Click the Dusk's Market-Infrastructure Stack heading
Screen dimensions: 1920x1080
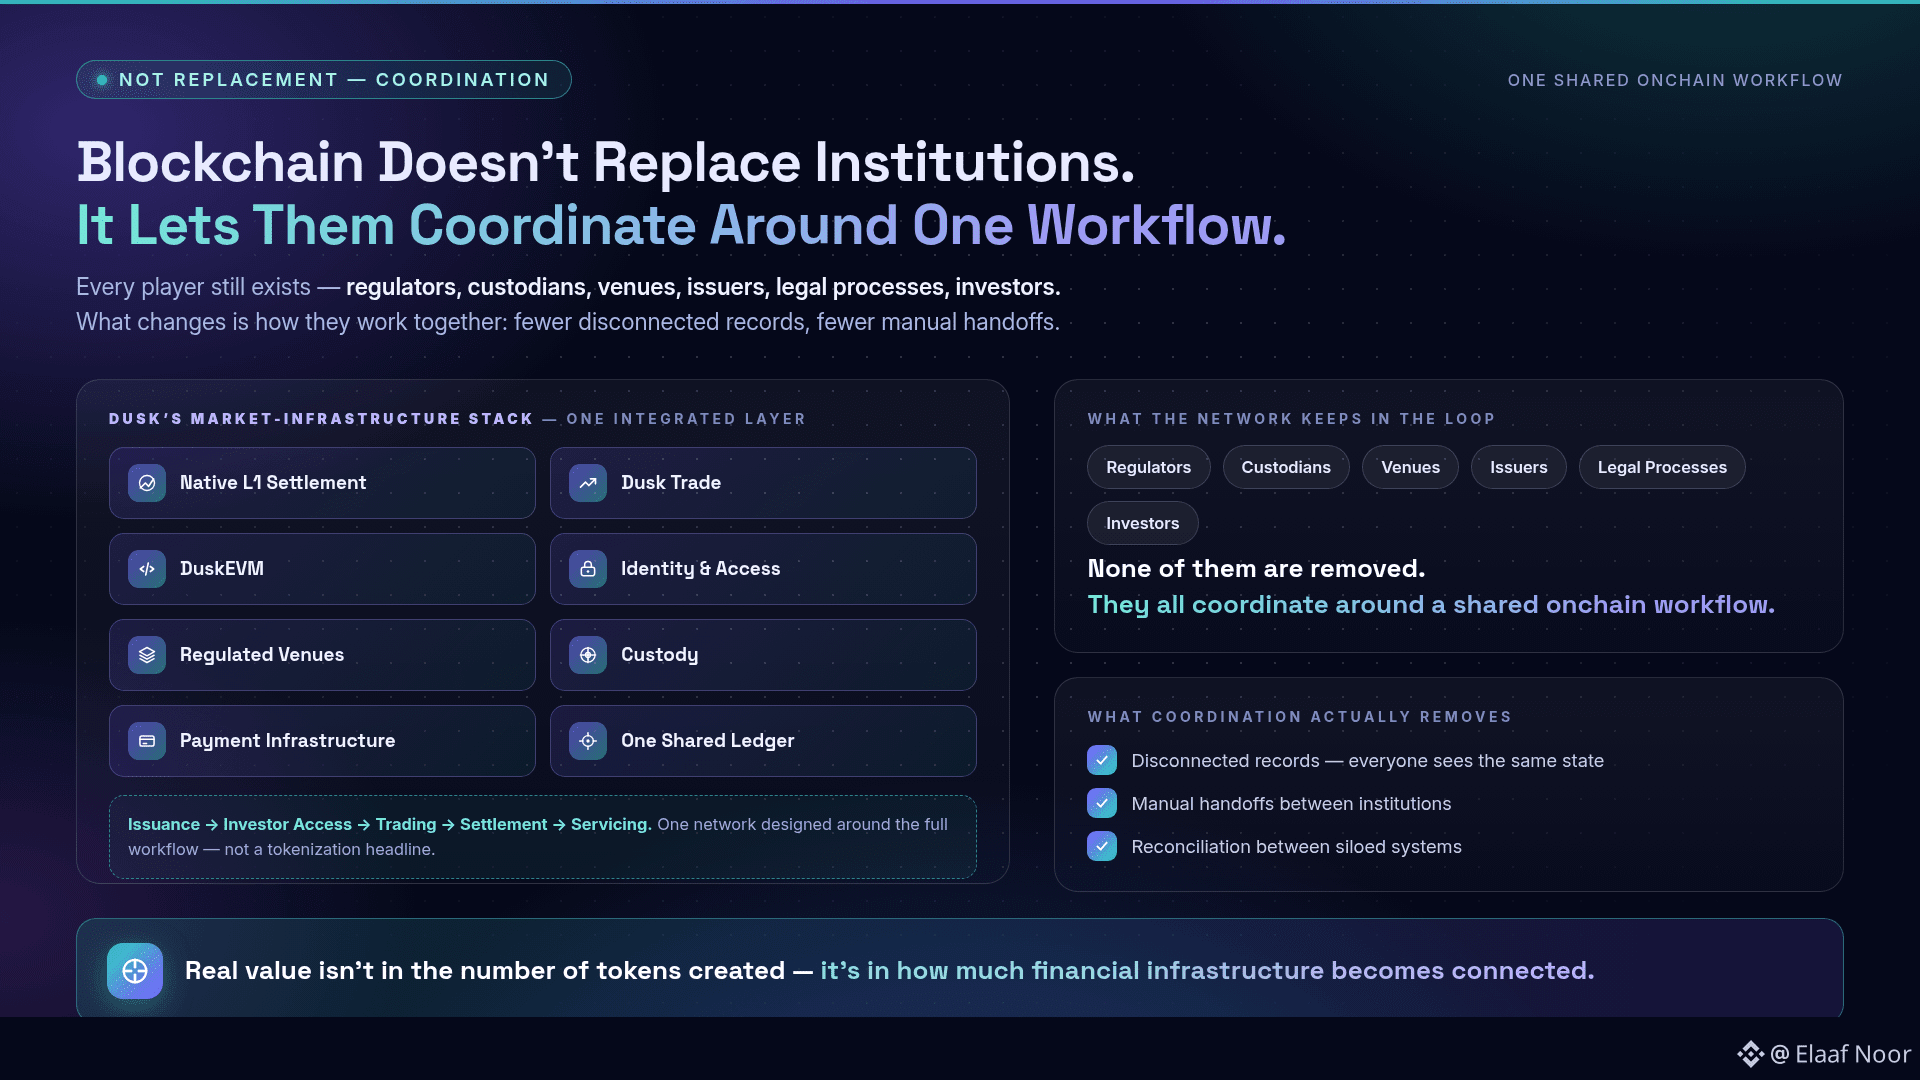click(x=321, y=419)
